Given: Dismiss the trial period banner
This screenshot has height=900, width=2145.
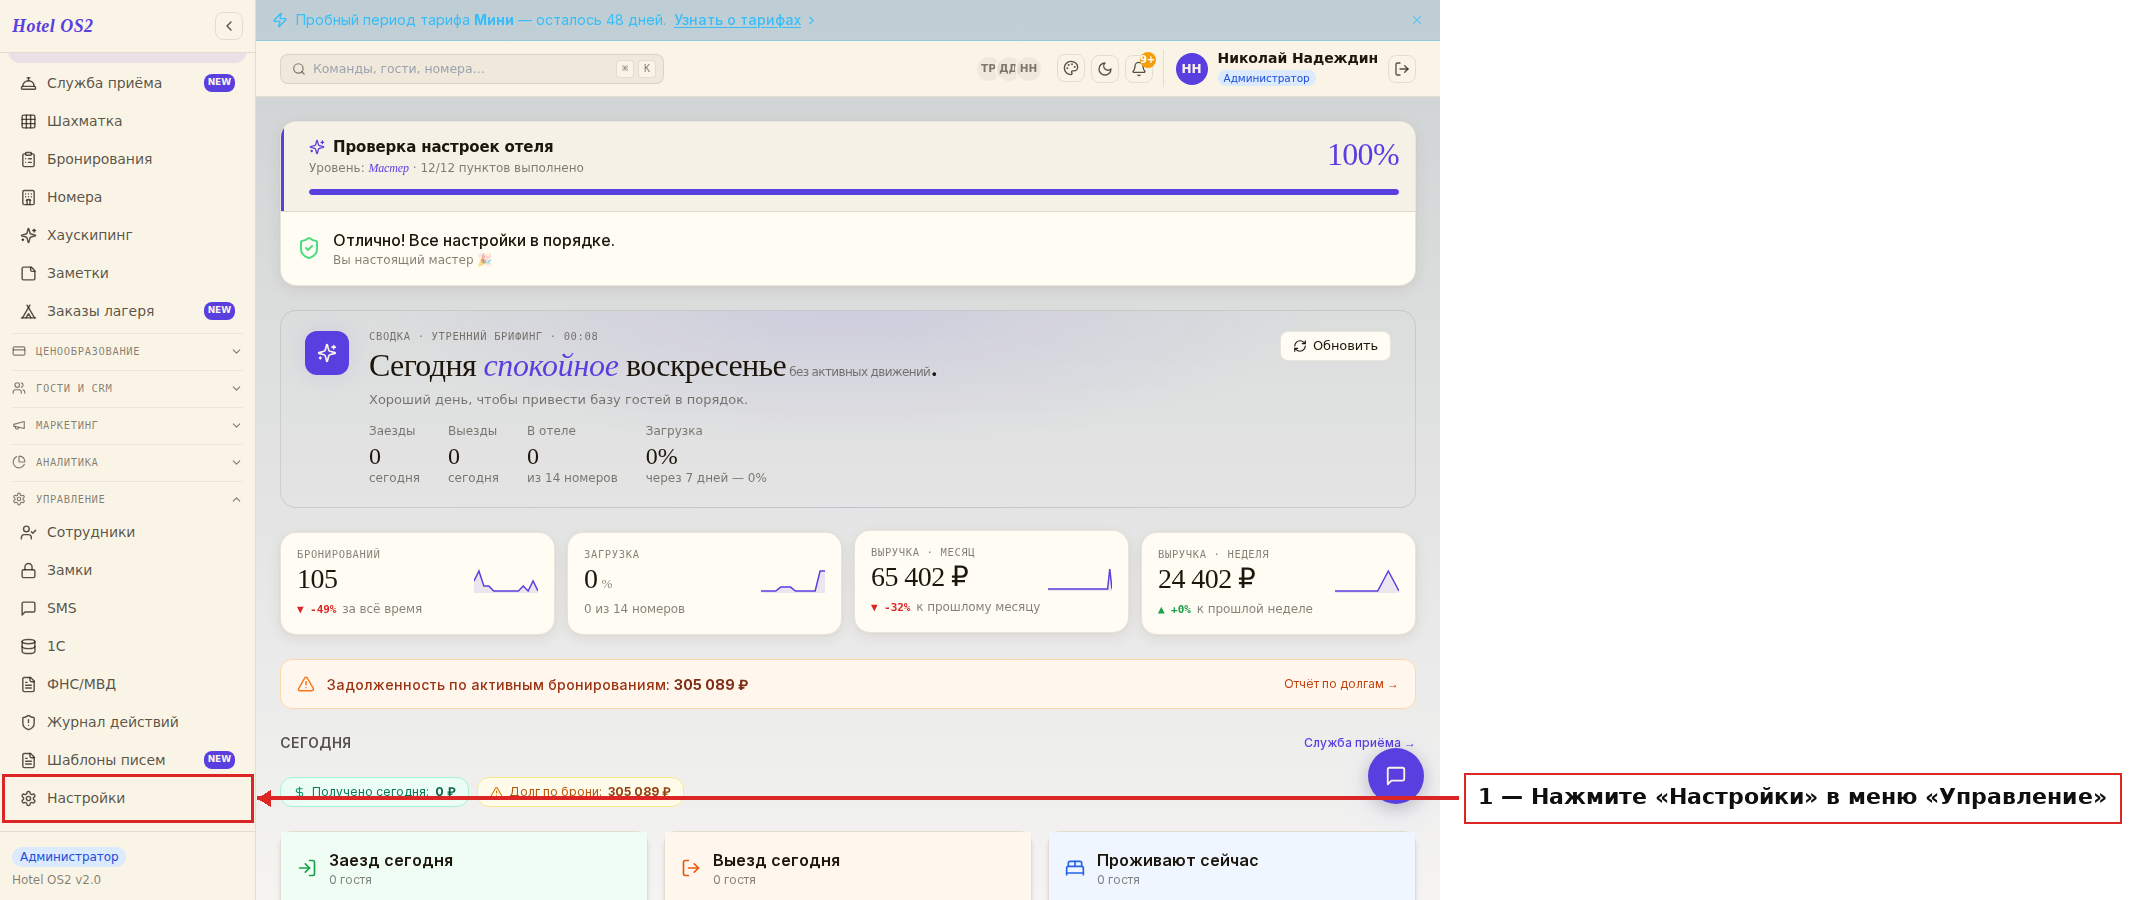Looking at the screenshot, I should pyautogui.click(x=1417, y=20).
